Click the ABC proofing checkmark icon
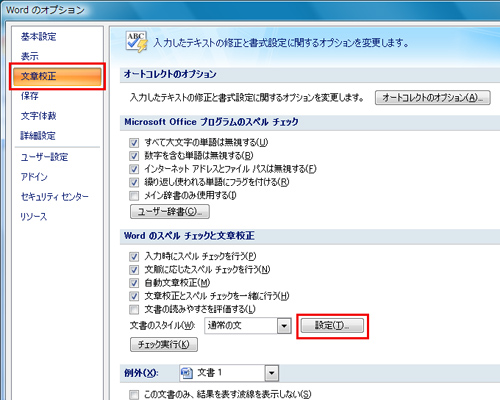Image resolution: width=500 pixels, height=400 pixels. (136, 42)
